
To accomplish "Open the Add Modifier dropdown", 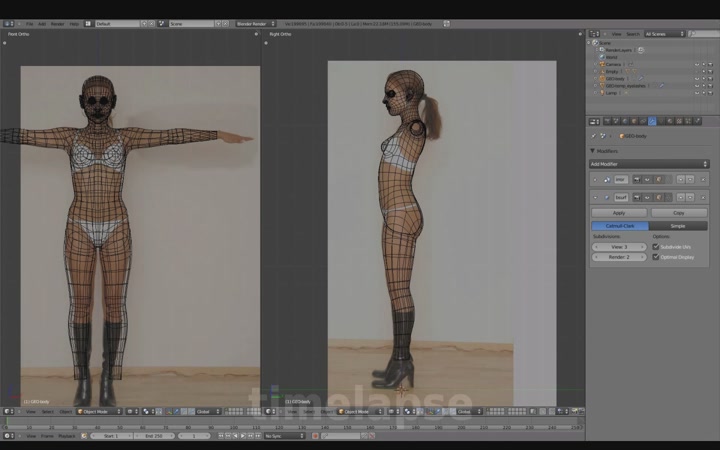I will 649,164.
